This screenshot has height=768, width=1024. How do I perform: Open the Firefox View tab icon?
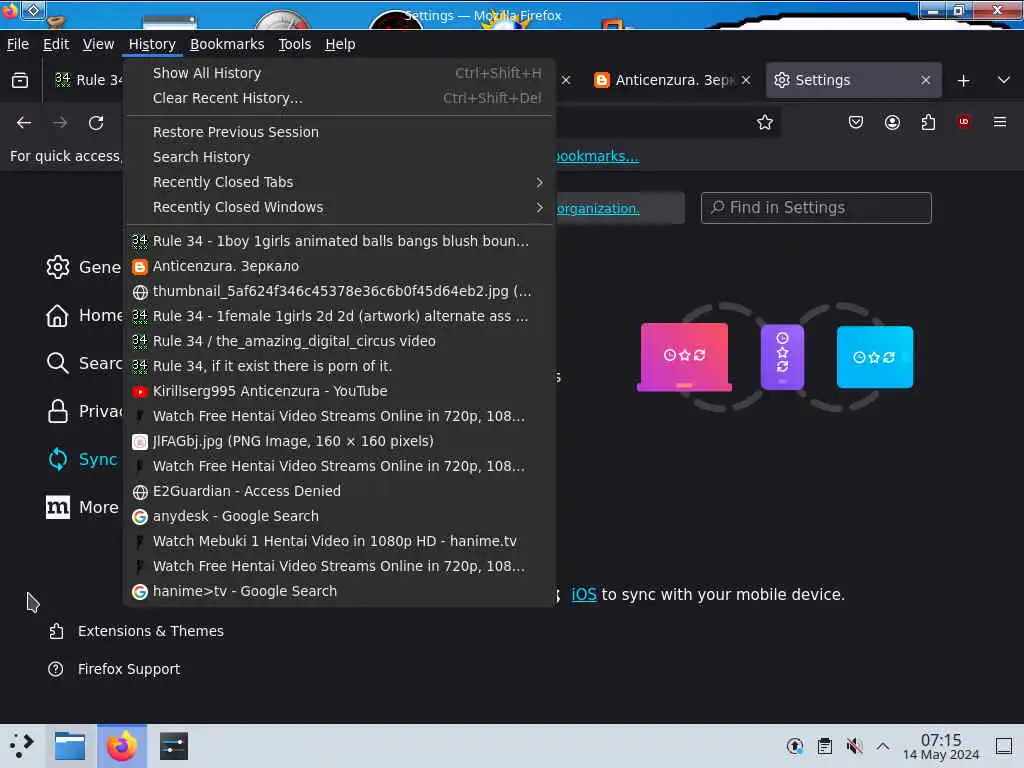click(x=20, y=80)
